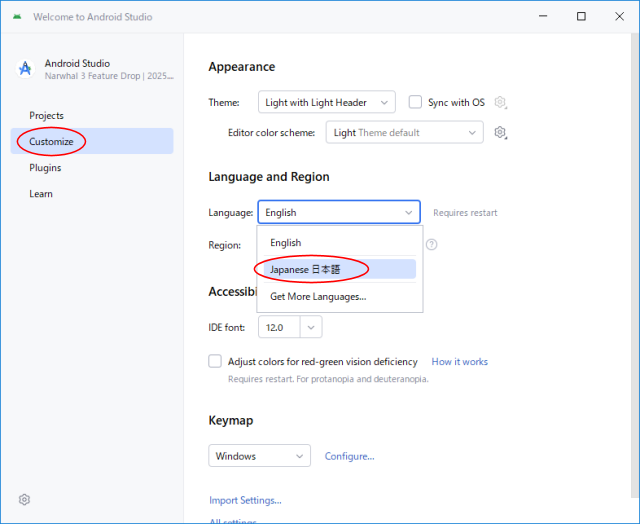Image resolution: width=640 pixels, height=524 pixels.
Task: Open the Plugins tab
Action: (92, 168)
